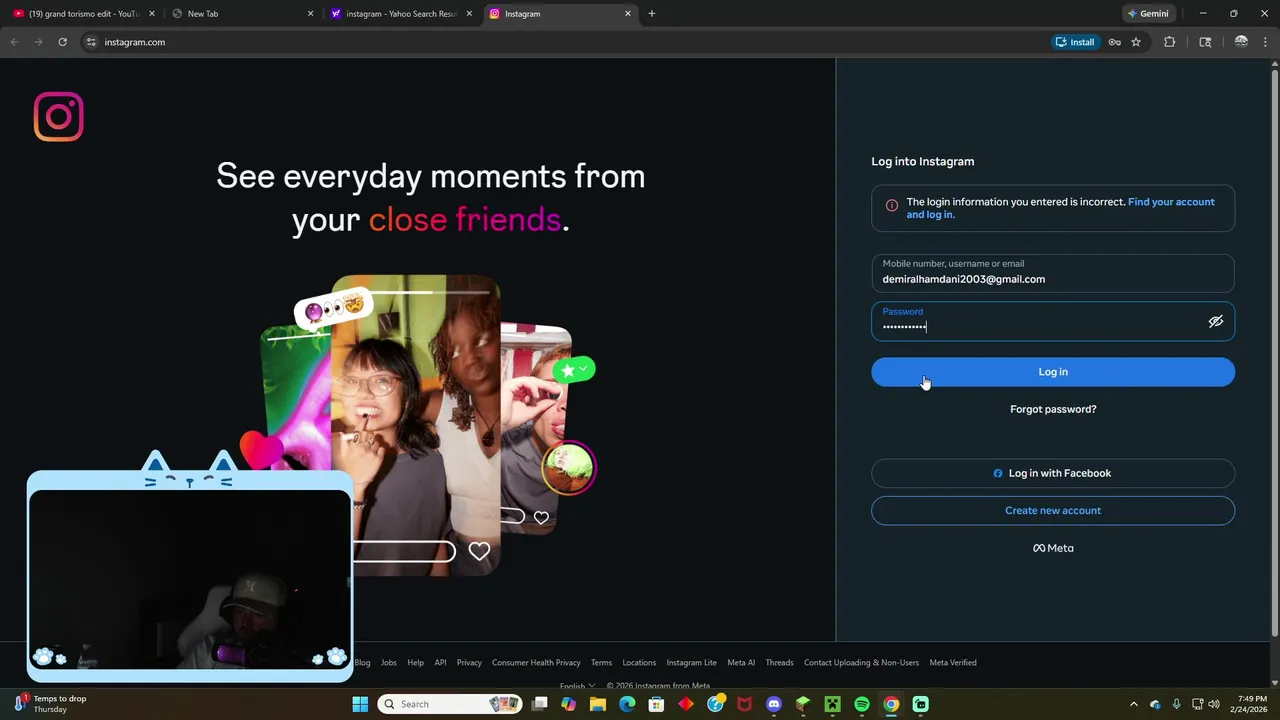Open the Meta AI footer link
This screenshot has height=720, width=1280.
(x=741, y=662)
